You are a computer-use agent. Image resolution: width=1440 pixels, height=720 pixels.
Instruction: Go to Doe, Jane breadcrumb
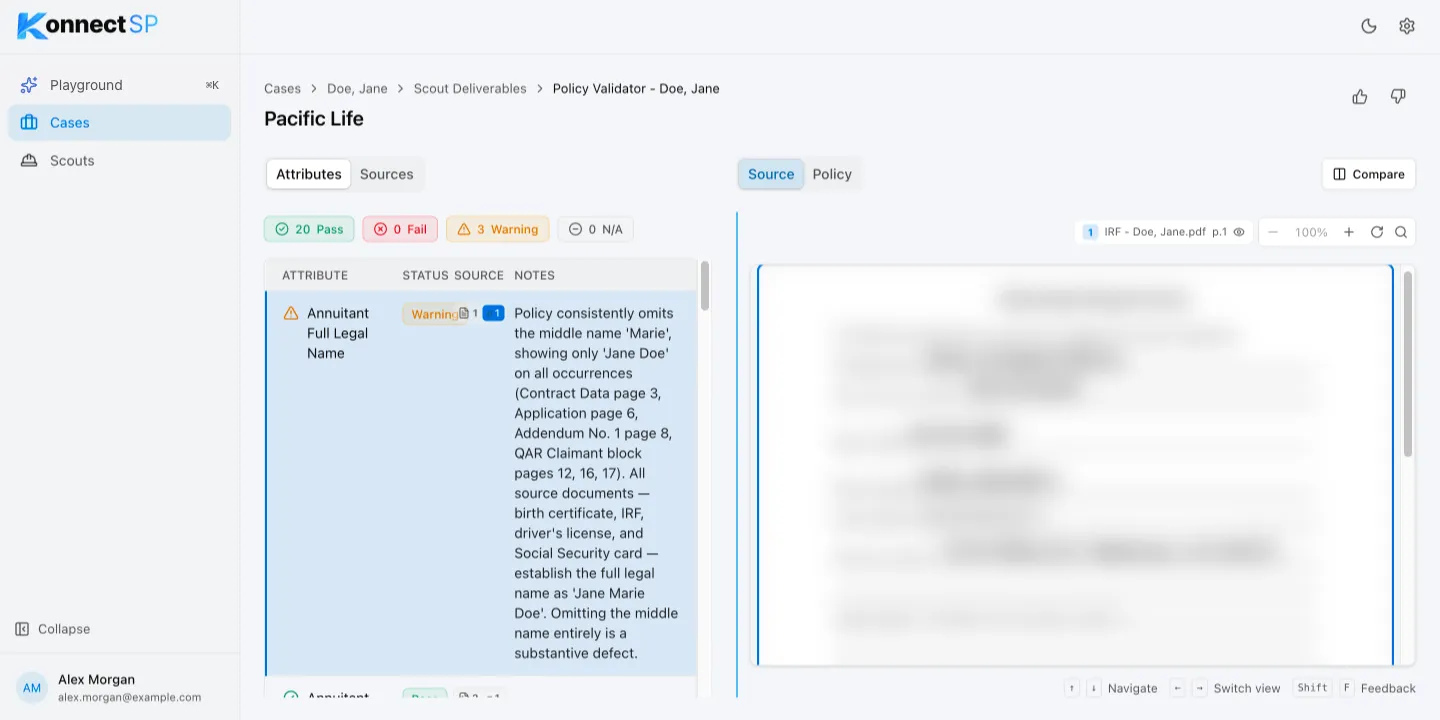357,89
